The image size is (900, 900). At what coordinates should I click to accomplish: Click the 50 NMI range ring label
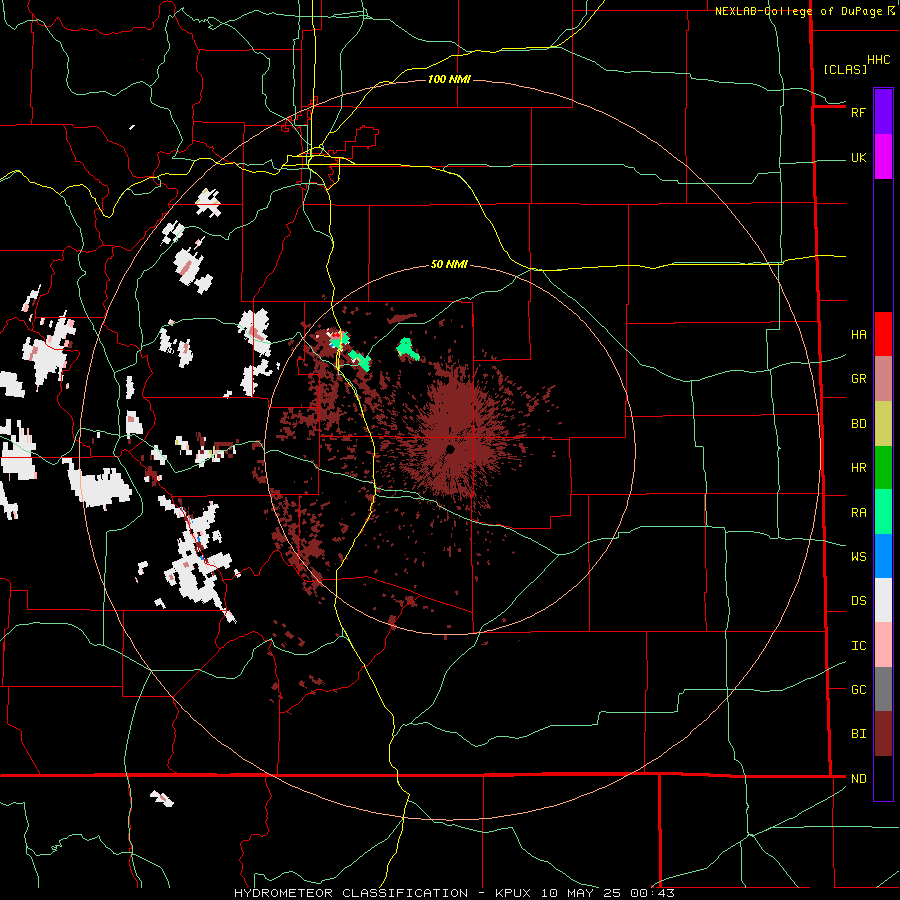449,264
